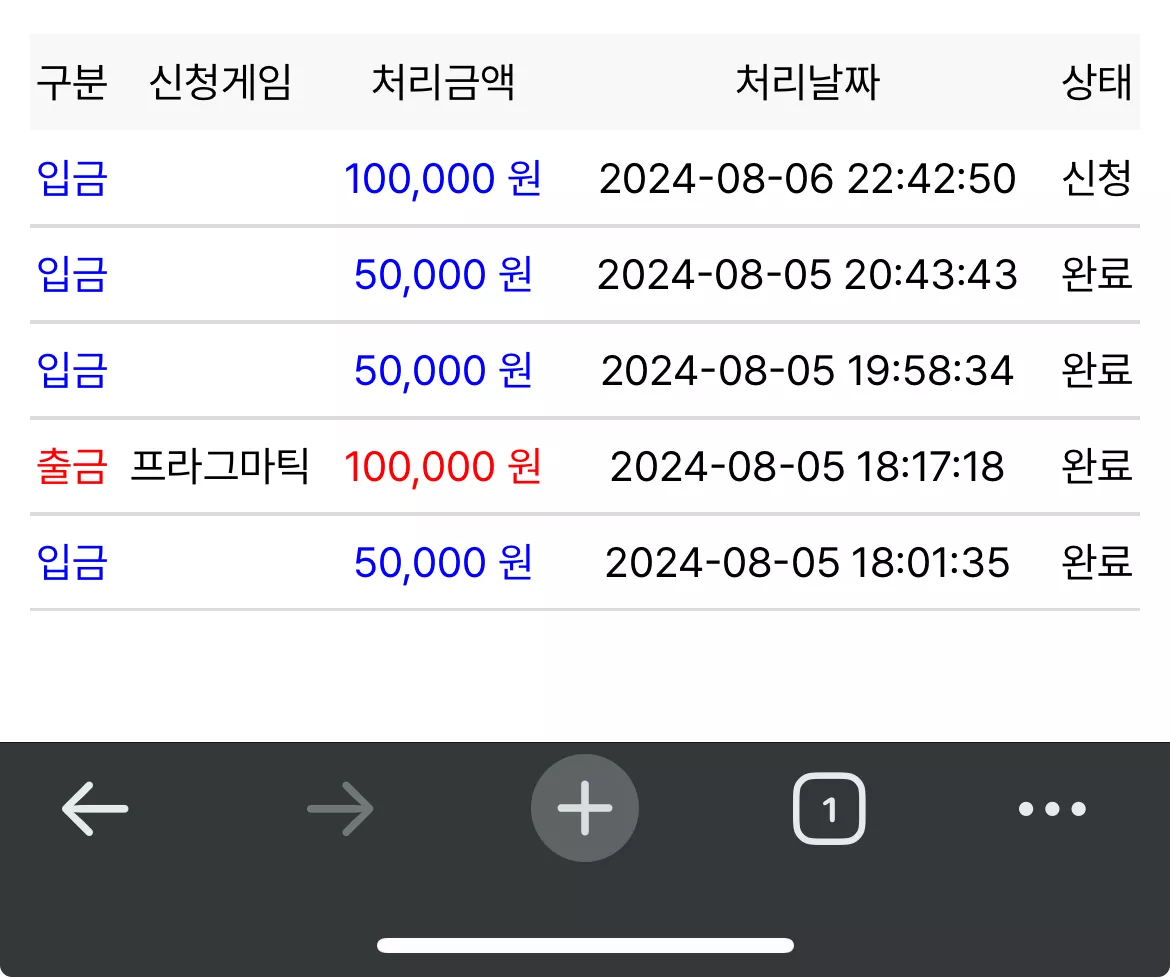This screenshot has width=1170, height=977.
Task: Tap the 프라그마틱 game name
Action: tap(220, 466)
